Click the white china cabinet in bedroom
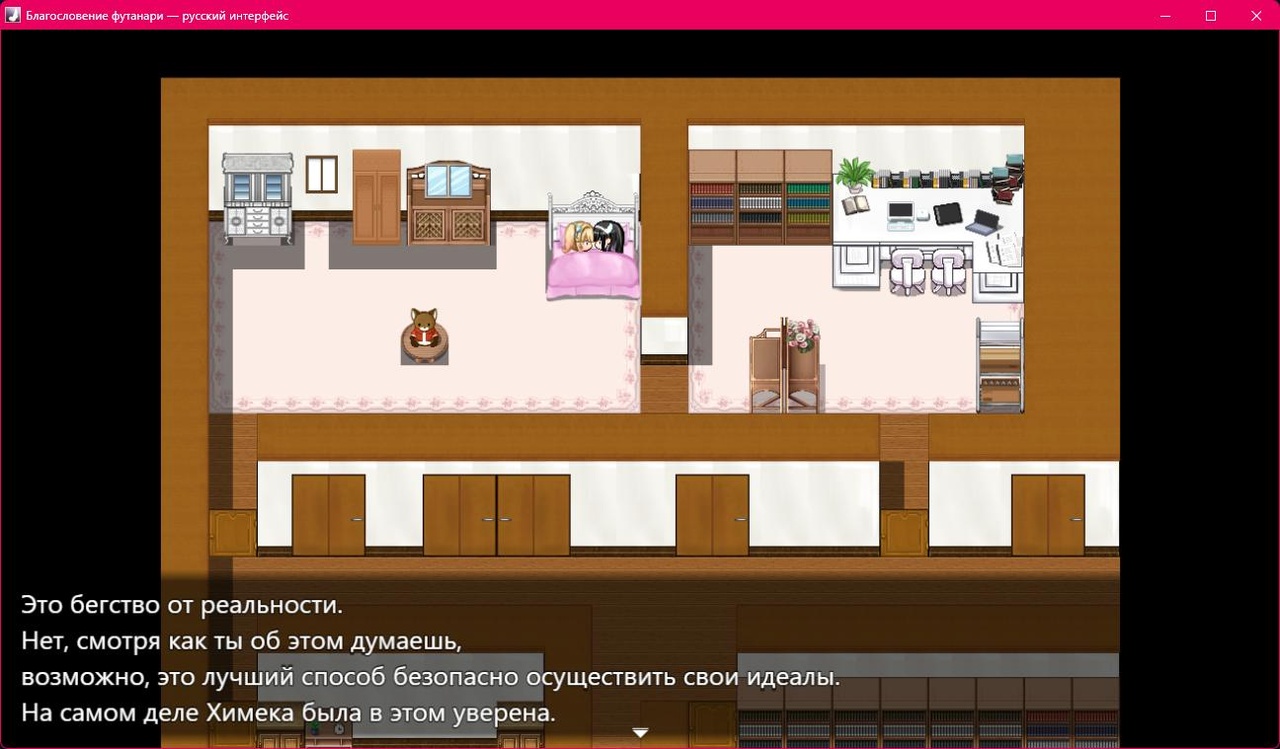 point(257,199)
